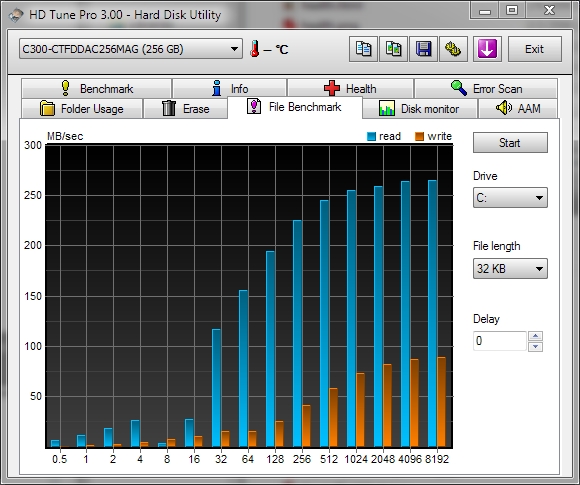Click the orange write legend swatch
580x485 pixels.
click(x=419, y=137)
